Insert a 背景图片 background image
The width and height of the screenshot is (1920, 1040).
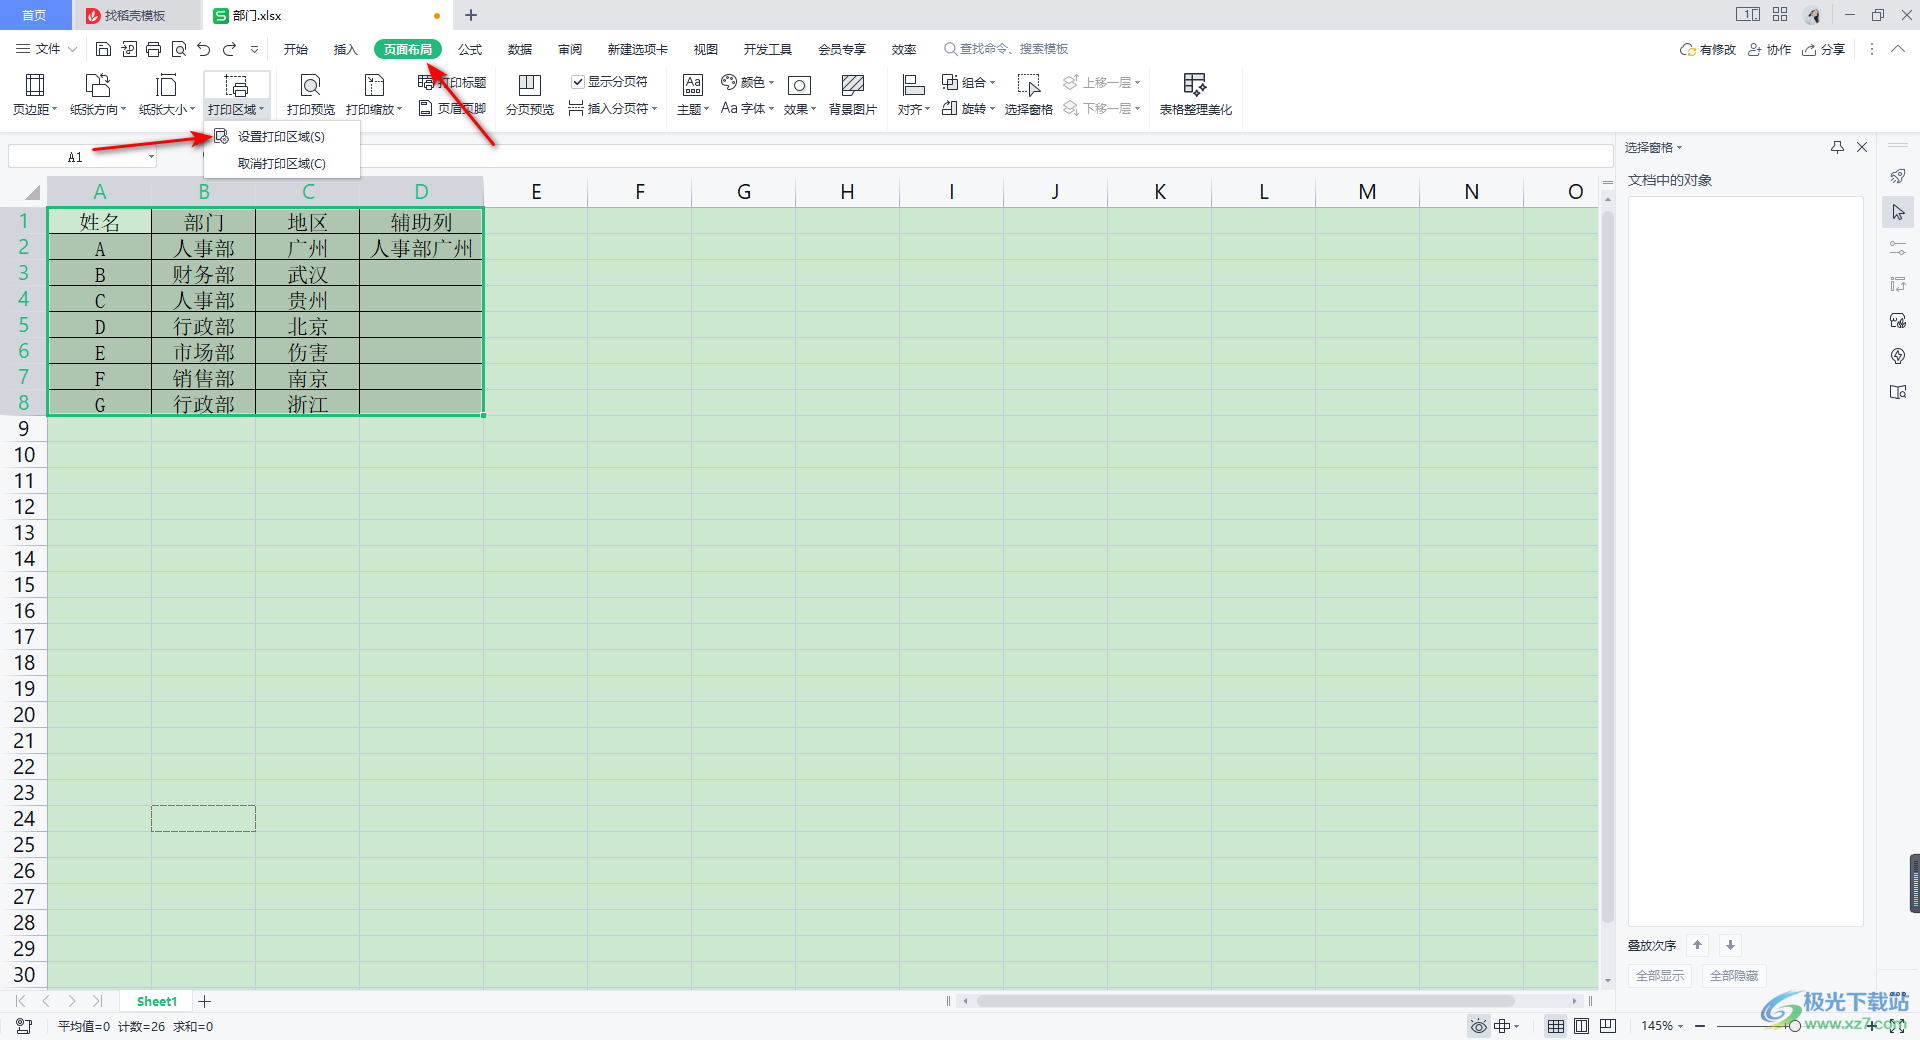[853, 95]
